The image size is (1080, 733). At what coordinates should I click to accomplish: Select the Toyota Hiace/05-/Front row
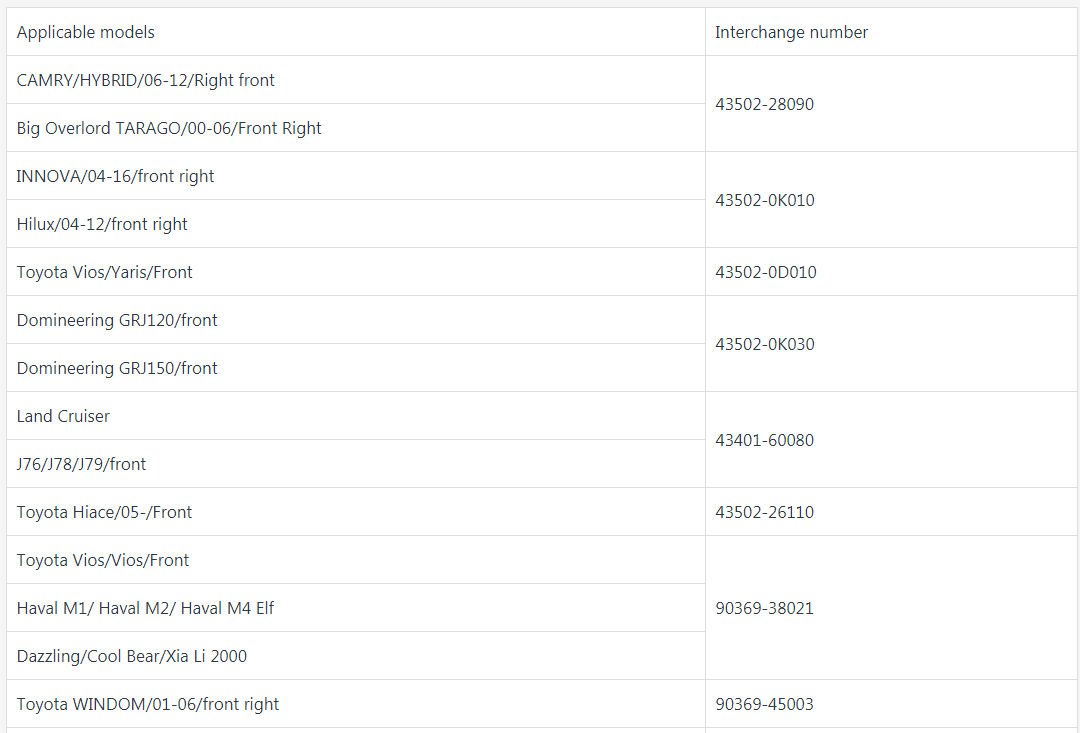[356, 512]
